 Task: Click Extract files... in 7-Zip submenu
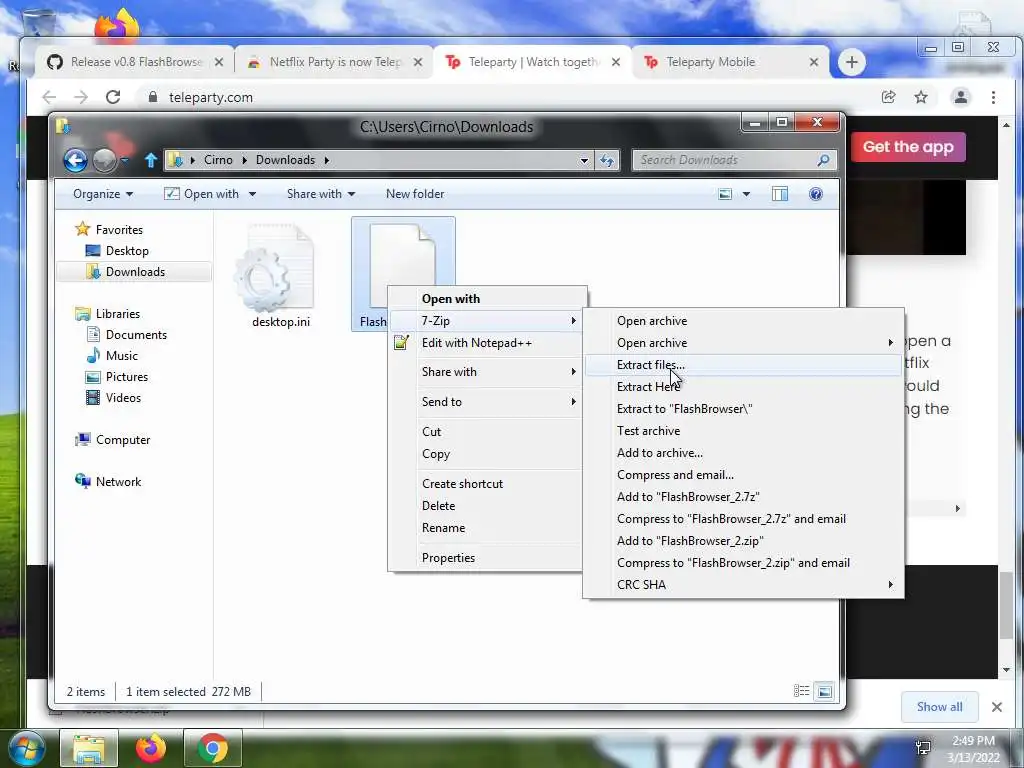[x=743, y=365]
